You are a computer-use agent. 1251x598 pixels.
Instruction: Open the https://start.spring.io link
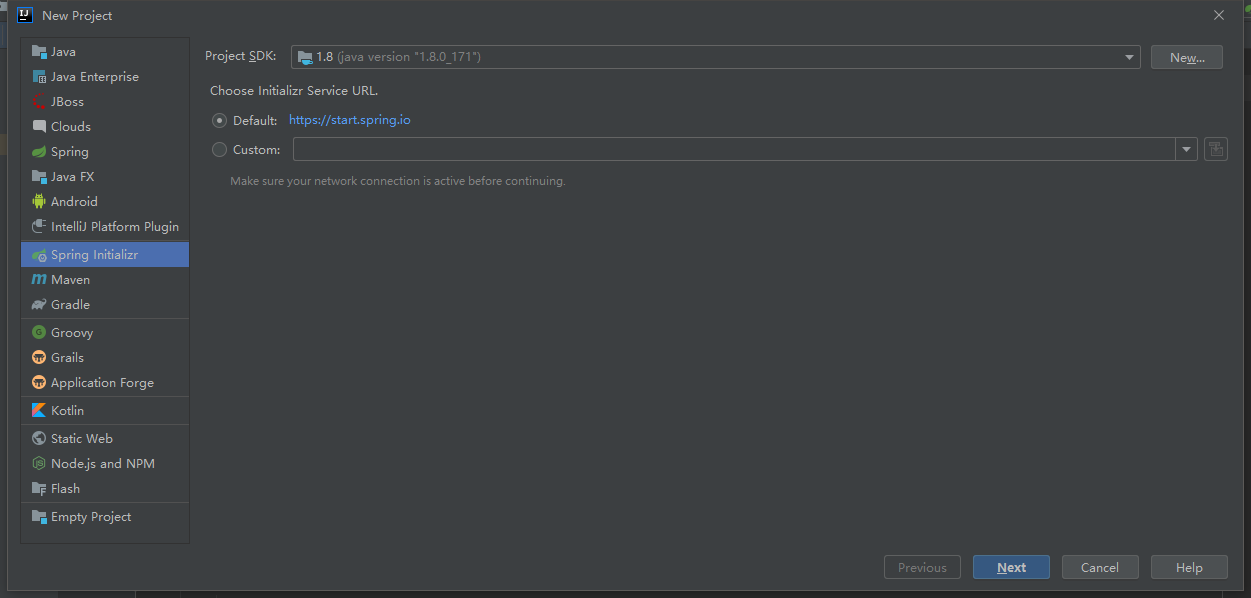[x=350, y=120]
